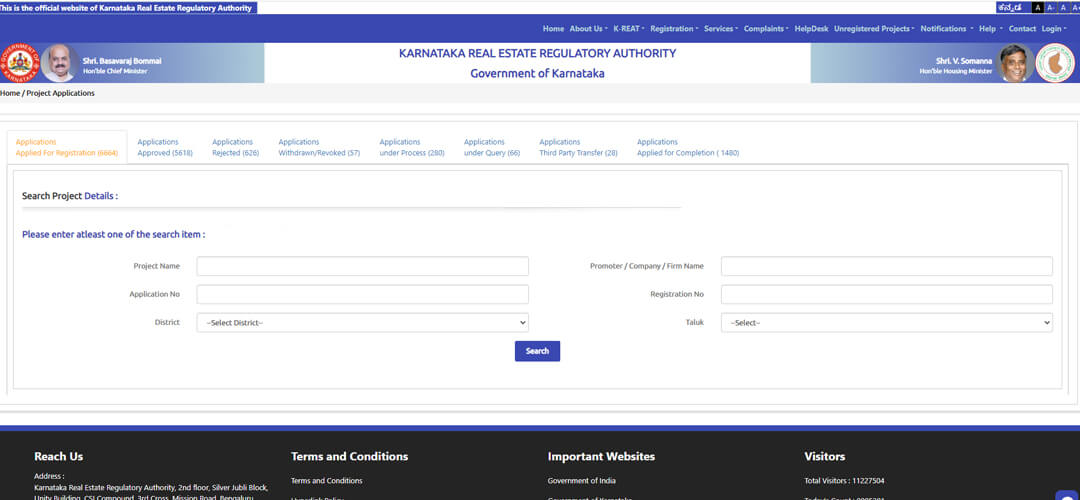Switch to Applications Withdrawn/Revoked tab
The height and width of the screenshot is (500, 1080).
tap(319, 147)
